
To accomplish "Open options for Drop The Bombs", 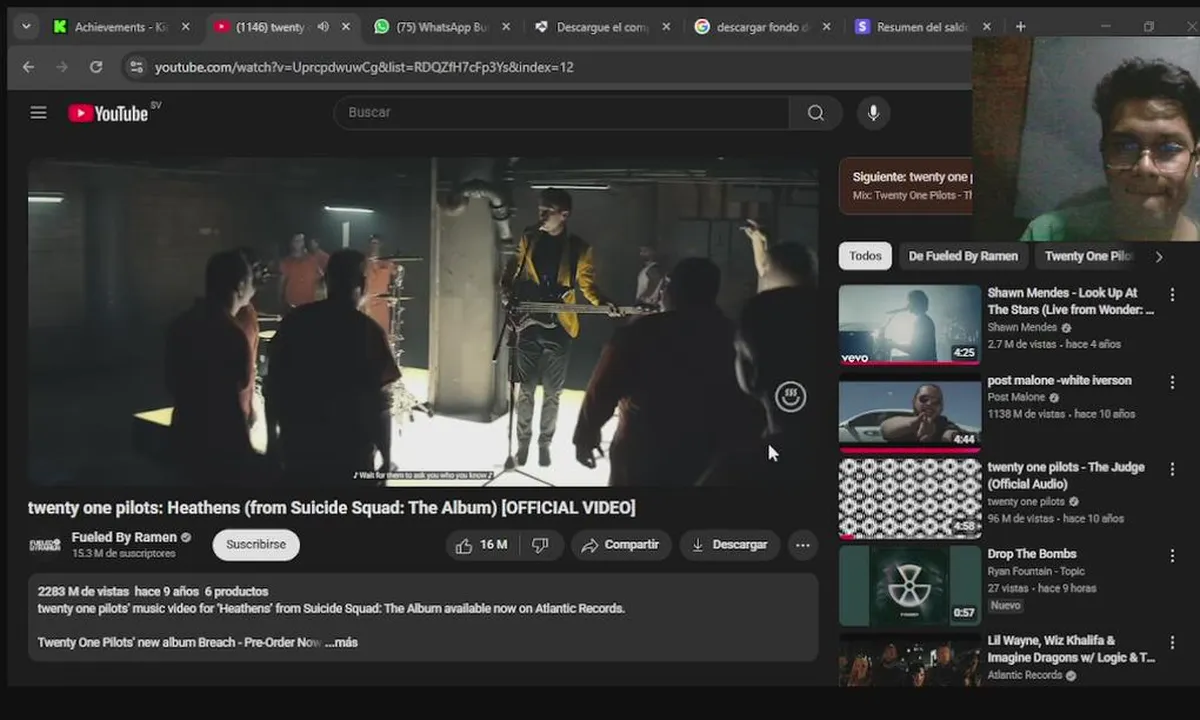I will point(1173,556).
